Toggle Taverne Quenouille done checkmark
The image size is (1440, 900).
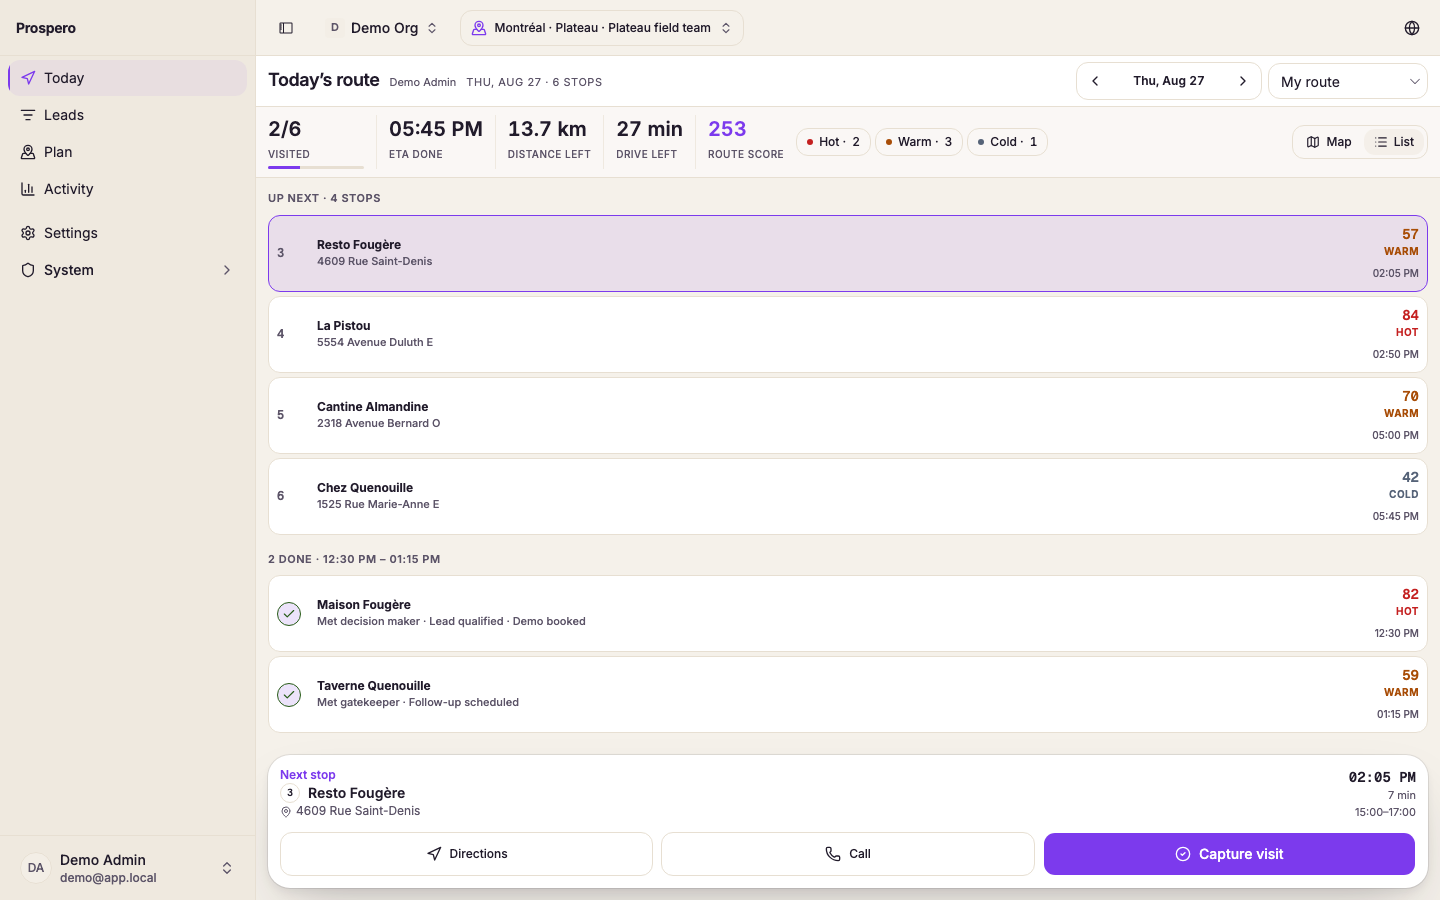click(x=289, y=694)
